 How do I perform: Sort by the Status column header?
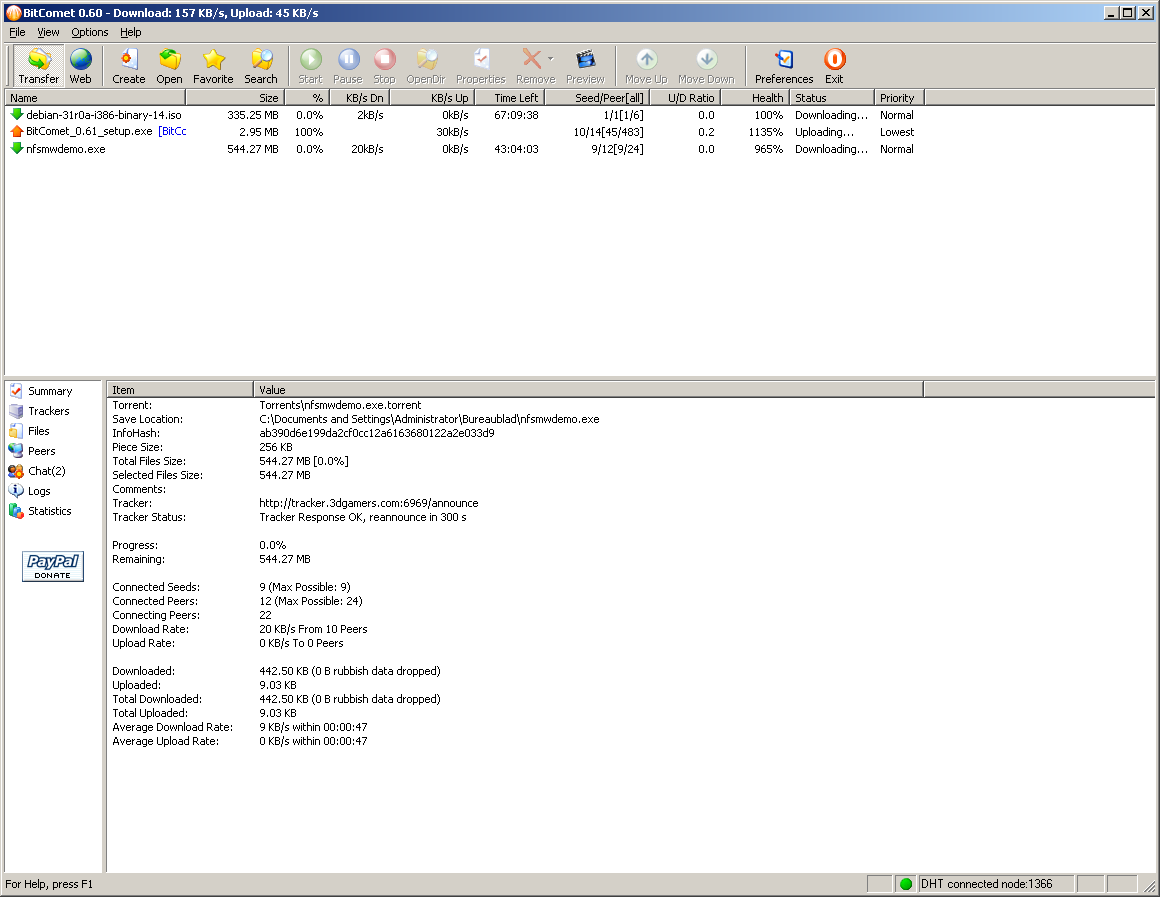point(832,98)
